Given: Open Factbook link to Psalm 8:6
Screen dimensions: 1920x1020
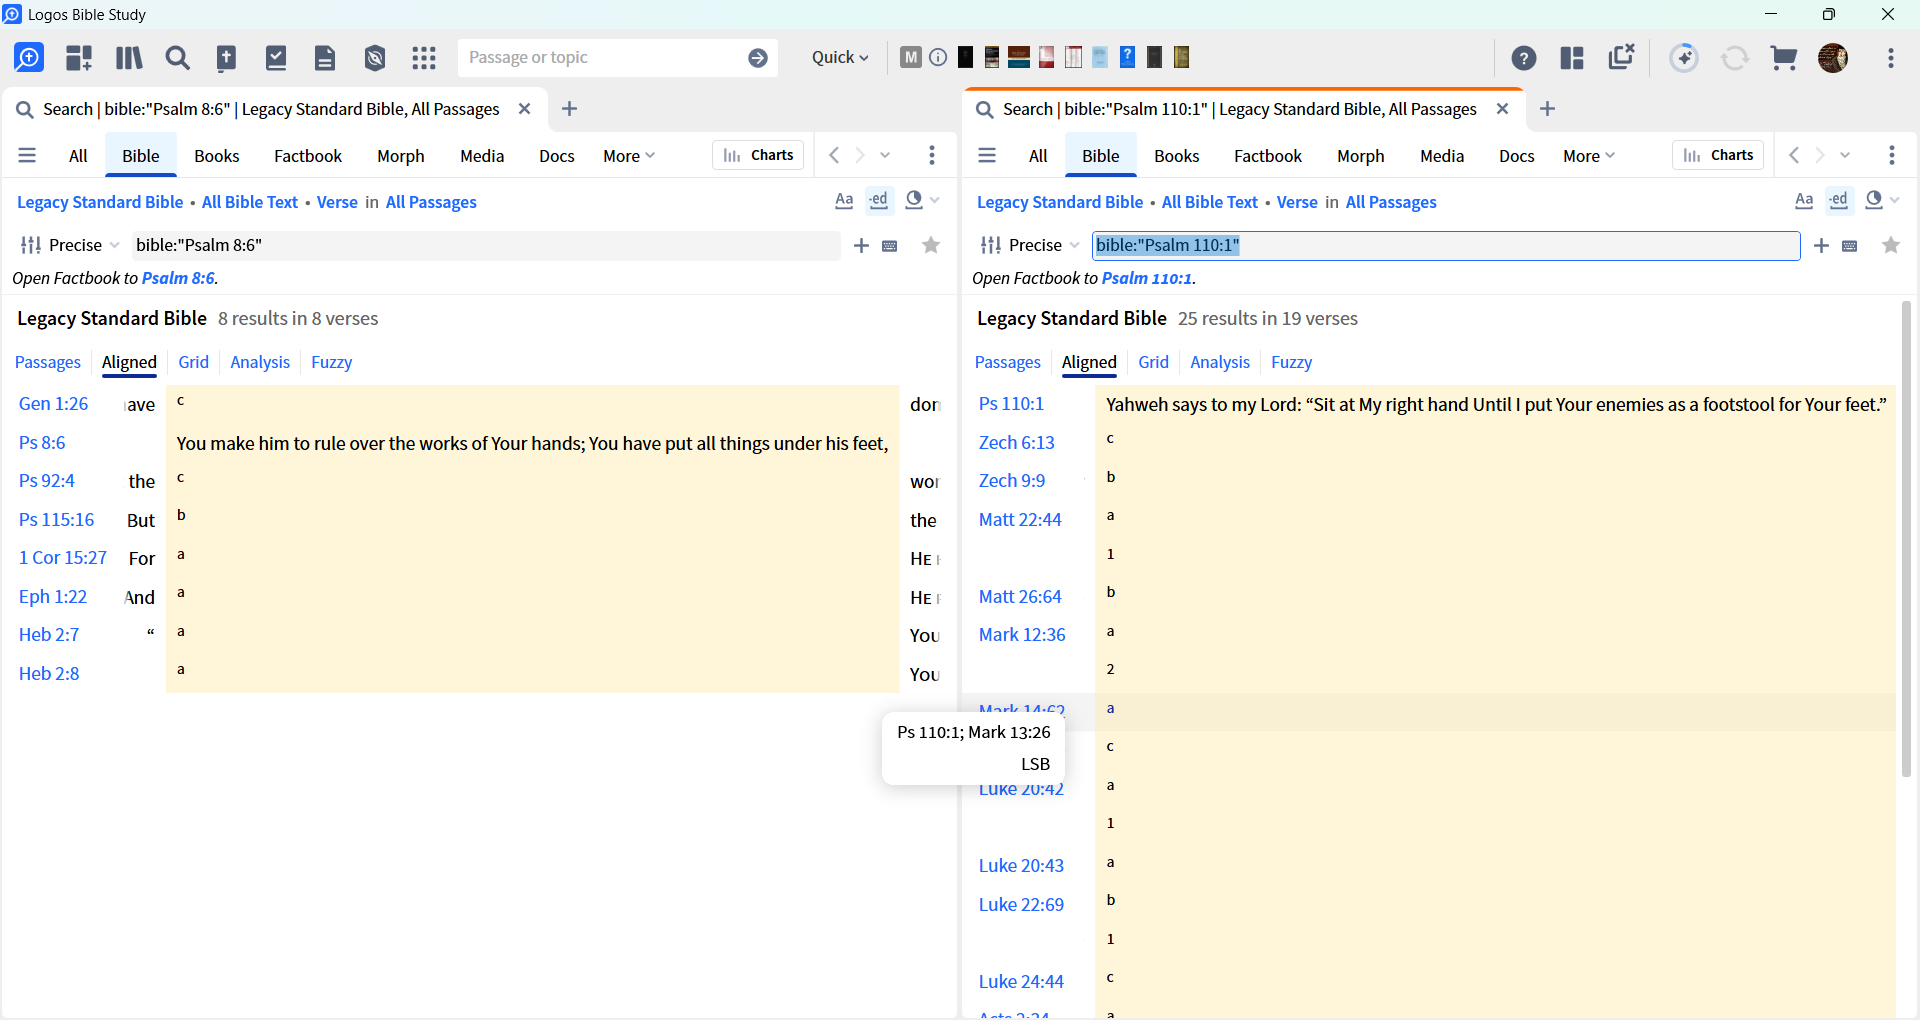Looking at the screenshot, I should point(178,278).
